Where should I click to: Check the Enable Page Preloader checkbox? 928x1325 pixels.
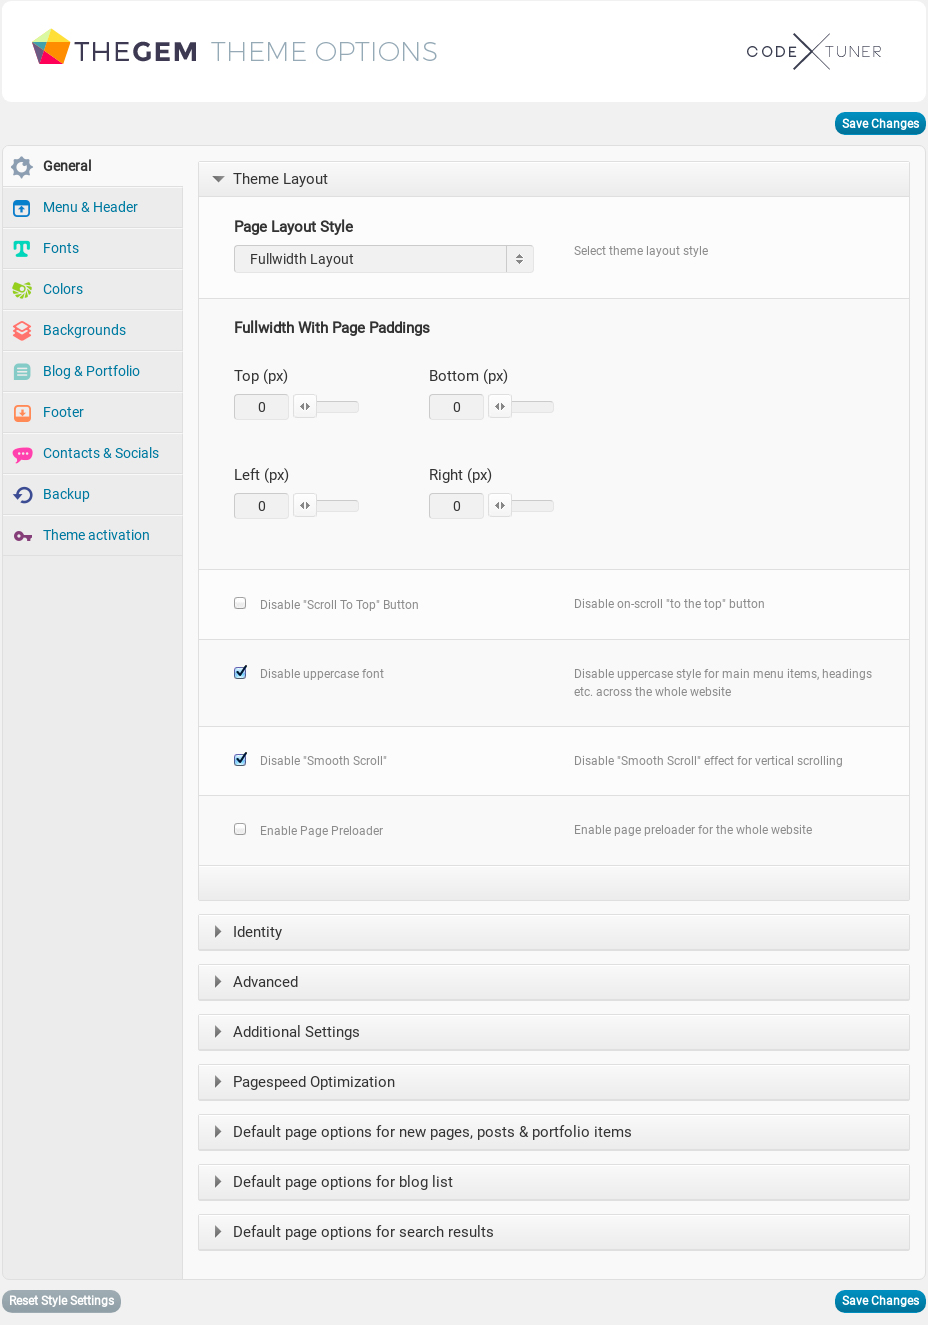(240, 829)
